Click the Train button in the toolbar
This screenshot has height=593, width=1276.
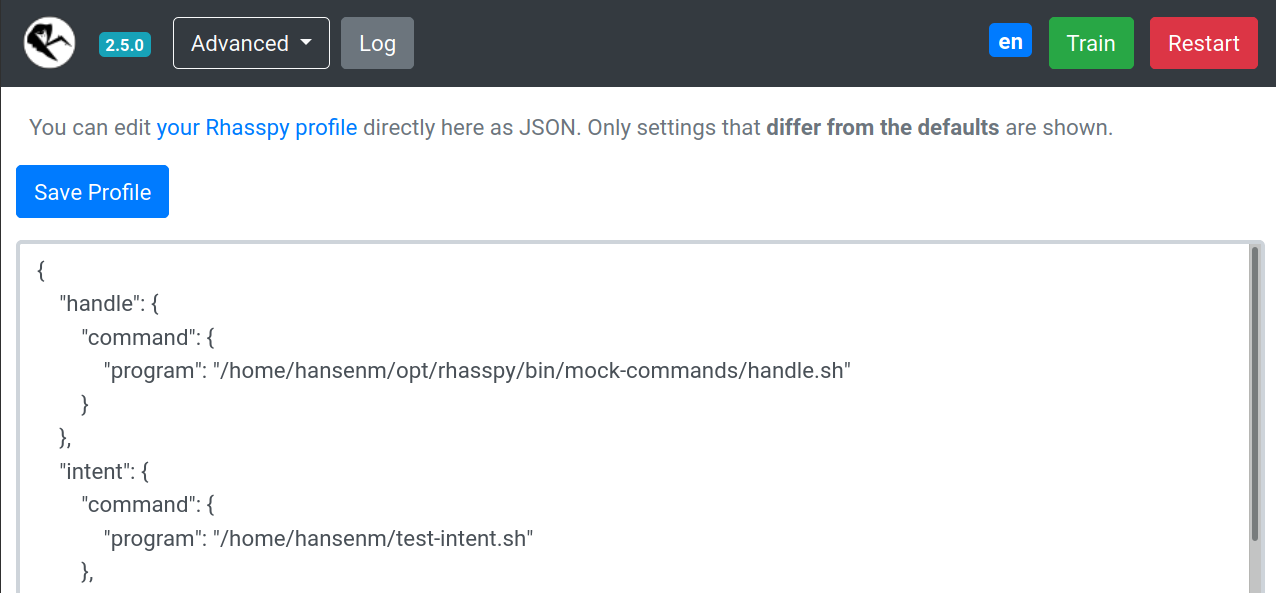[x=1091, y=43]
